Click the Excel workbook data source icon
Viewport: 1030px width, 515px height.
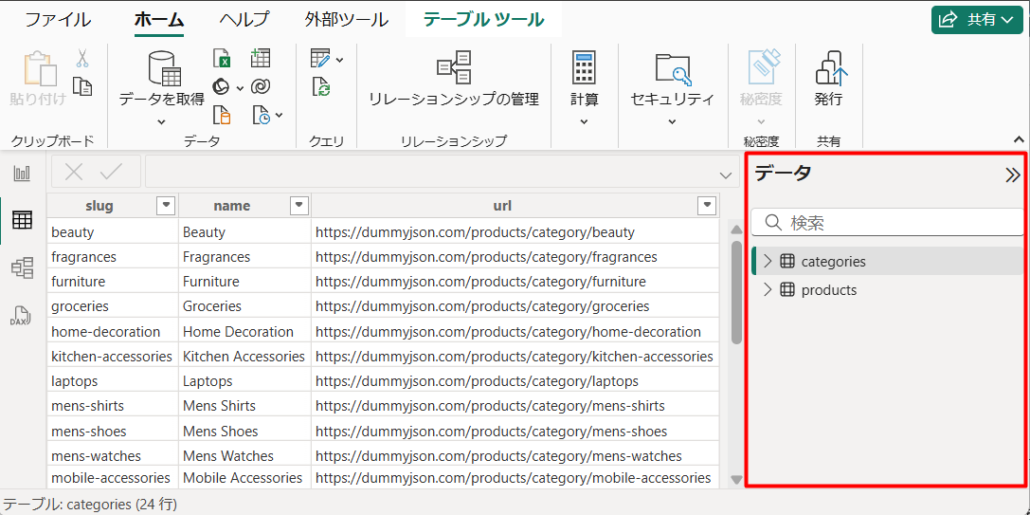click(x=222, y=59)
